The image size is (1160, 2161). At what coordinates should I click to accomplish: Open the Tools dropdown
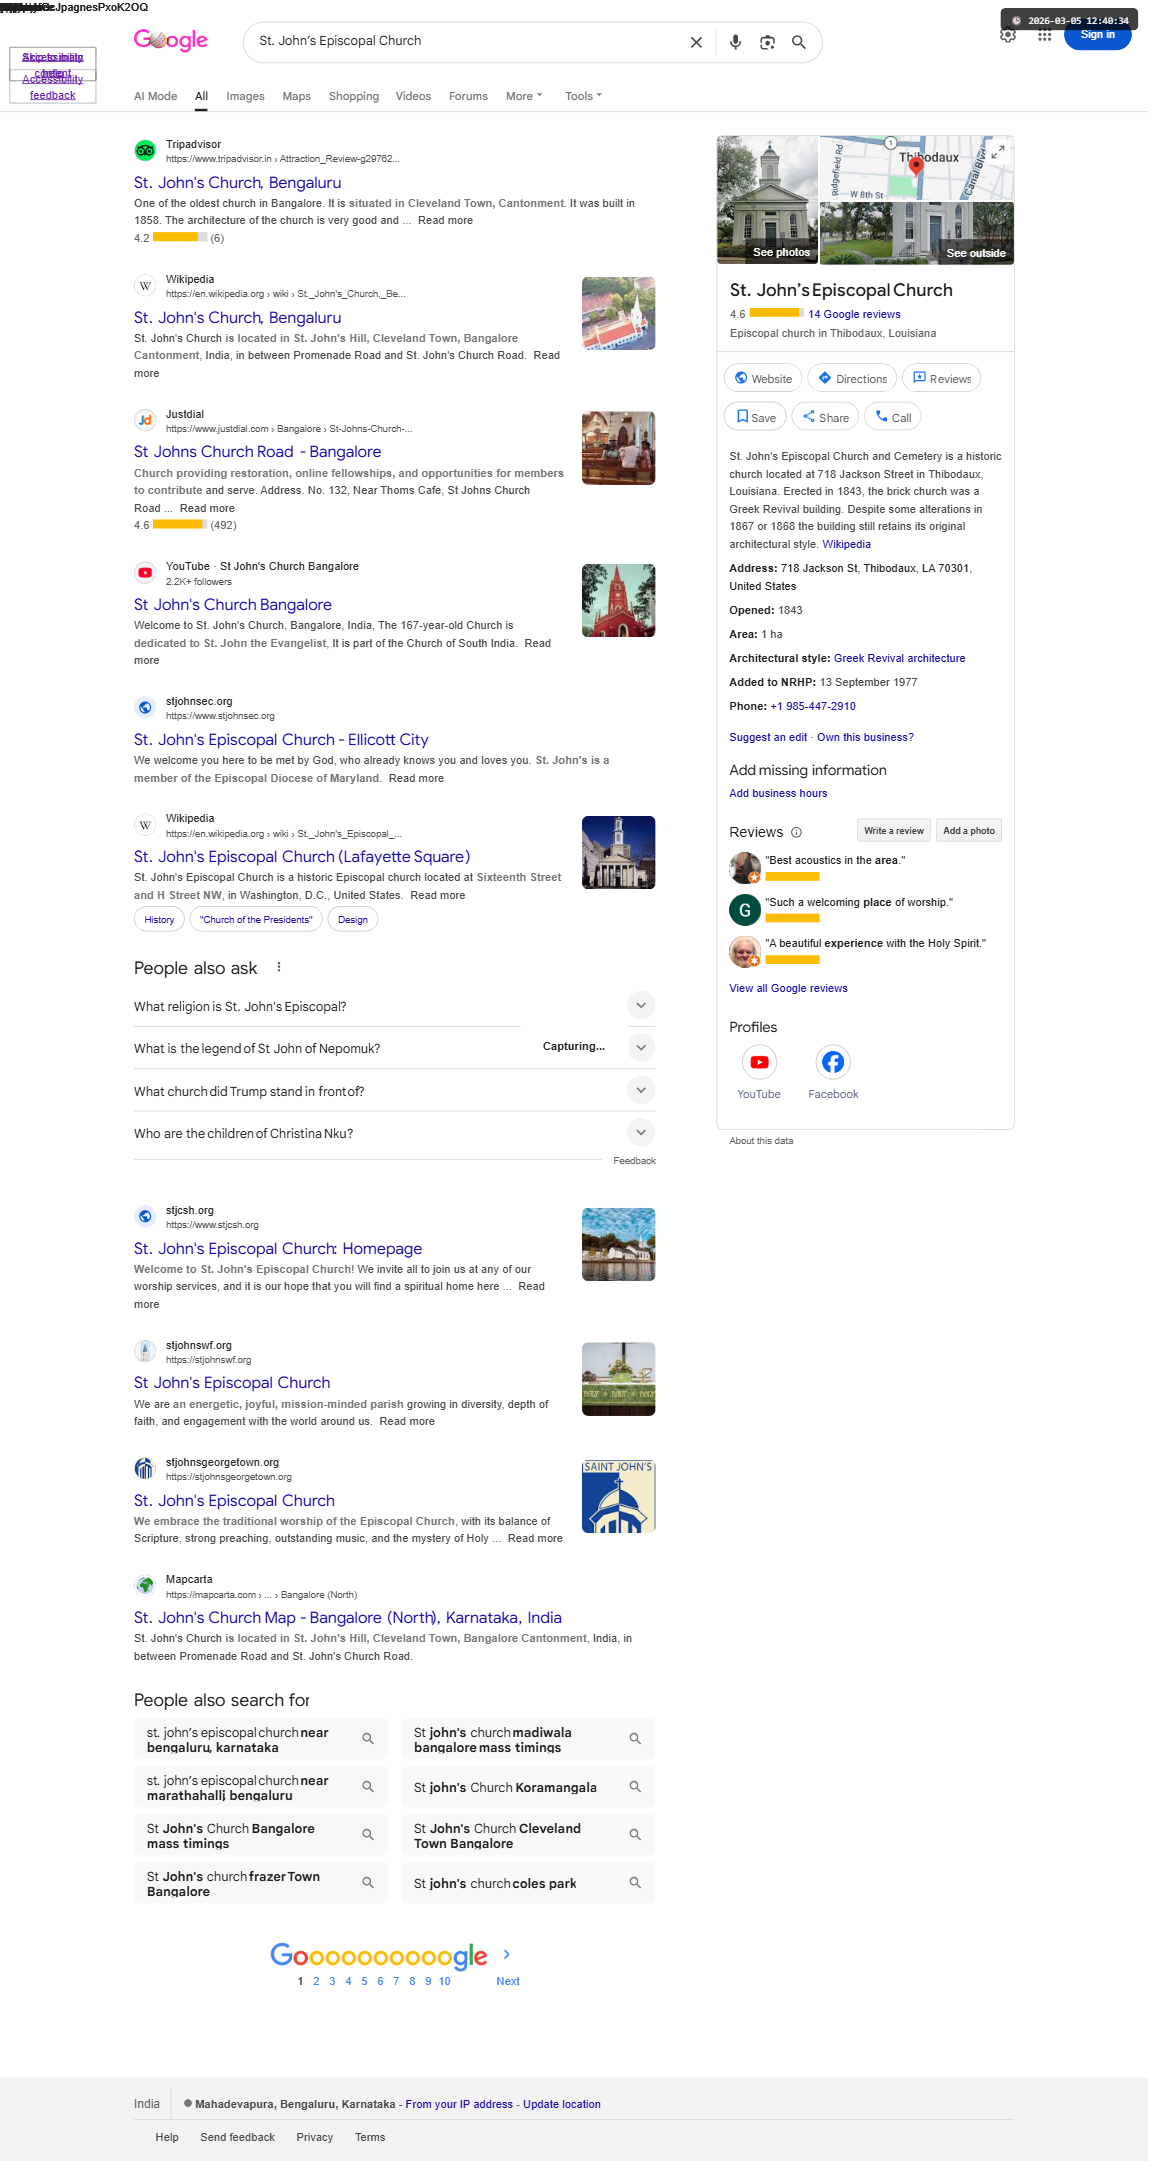coord(583,96)
